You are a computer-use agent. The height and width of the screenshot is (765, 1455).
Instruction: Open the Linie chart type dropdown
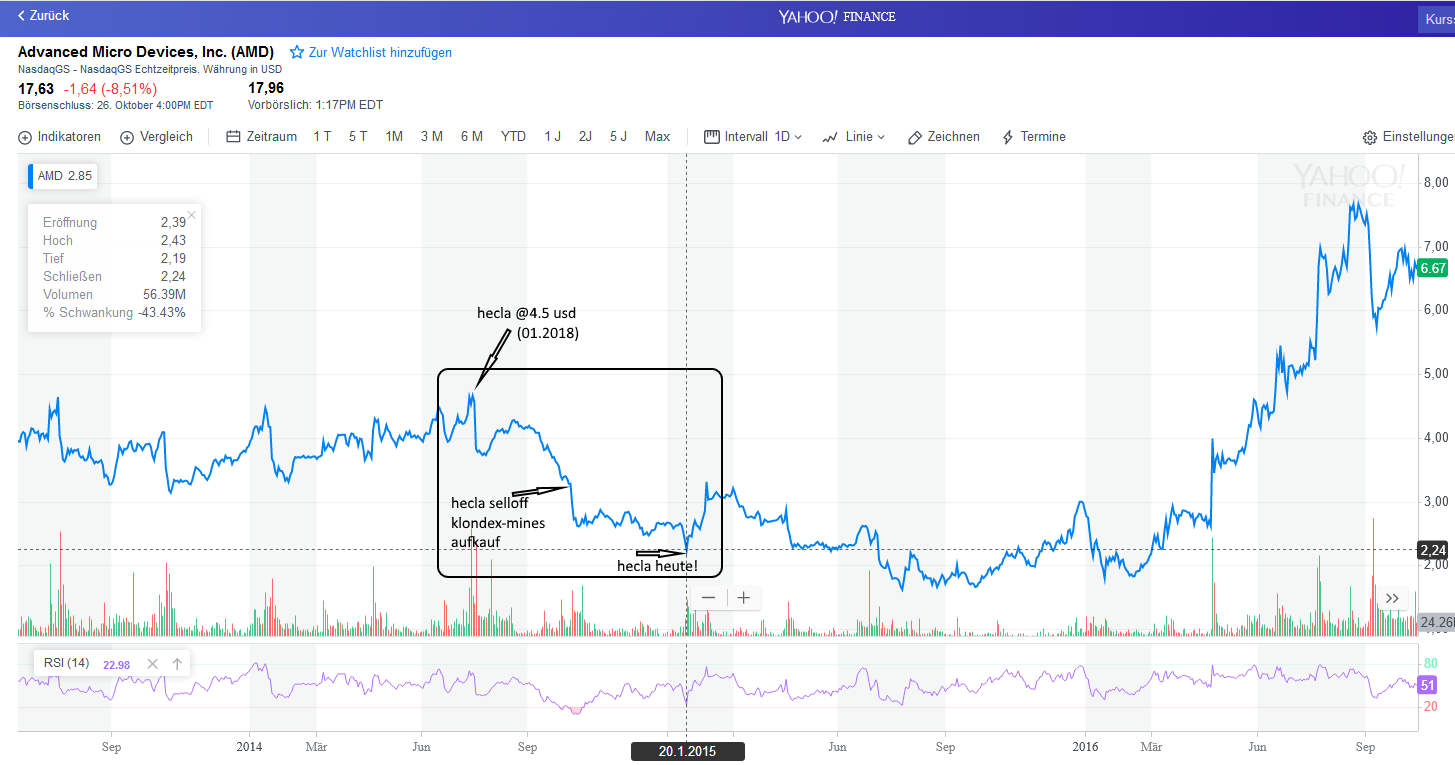point(860,136)
